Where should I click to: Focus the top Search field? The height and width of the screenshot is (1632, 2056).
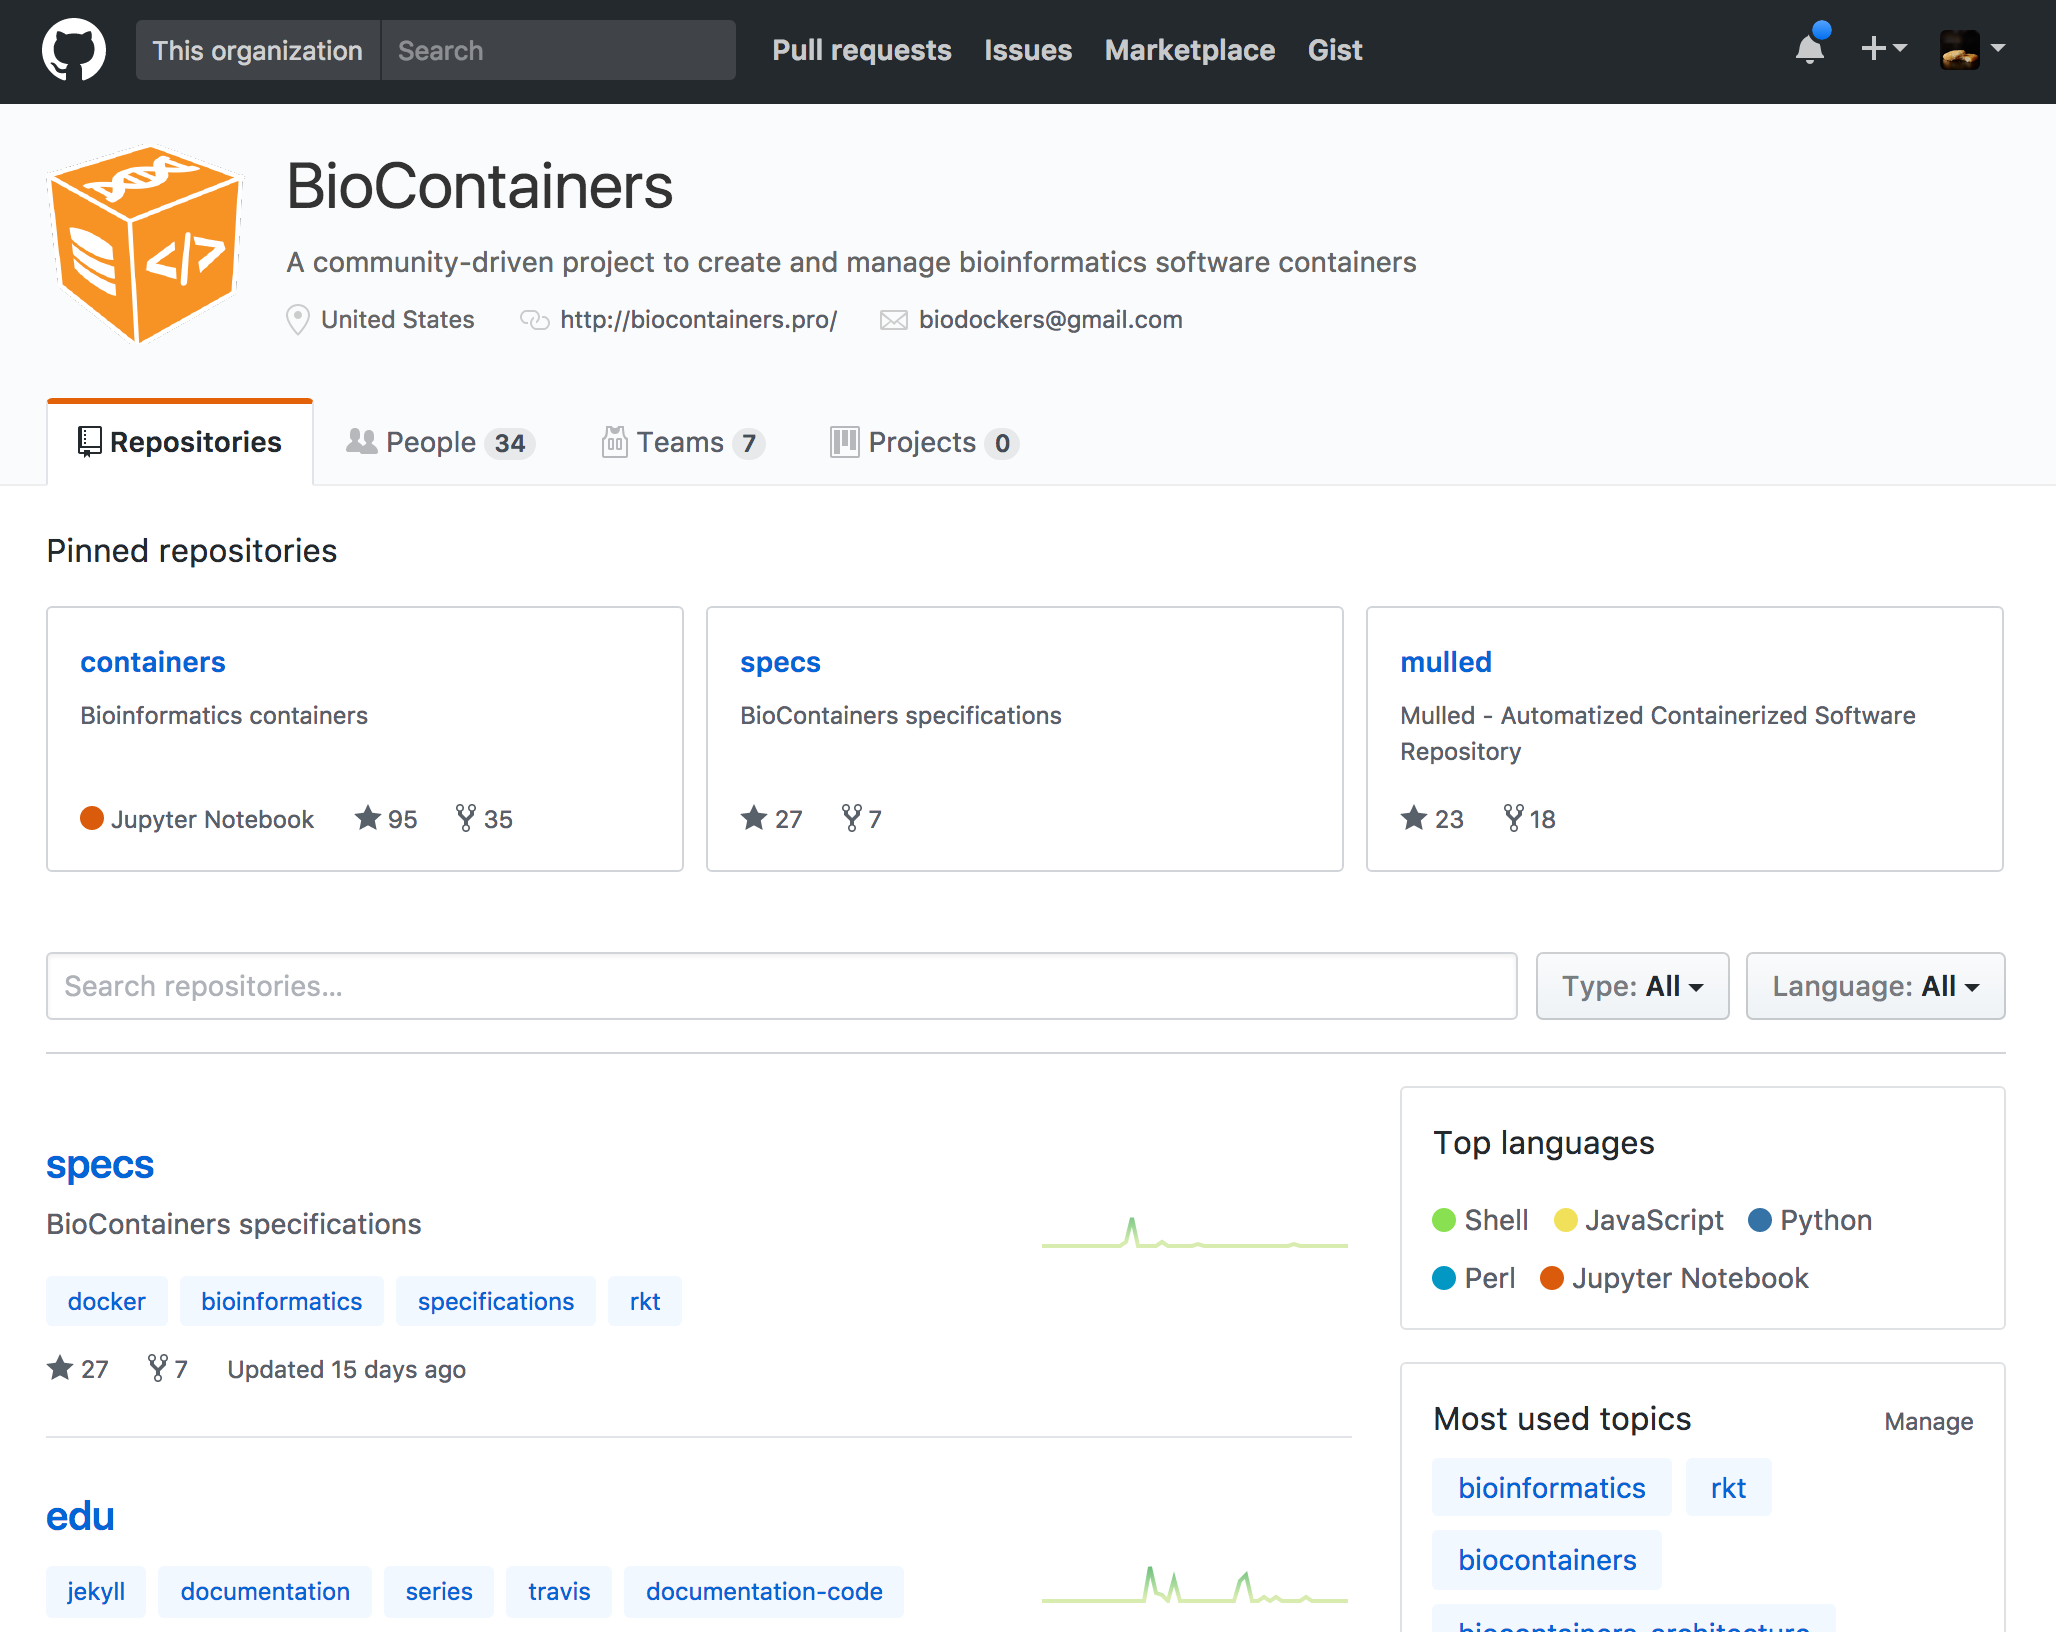tap(559, 50)
